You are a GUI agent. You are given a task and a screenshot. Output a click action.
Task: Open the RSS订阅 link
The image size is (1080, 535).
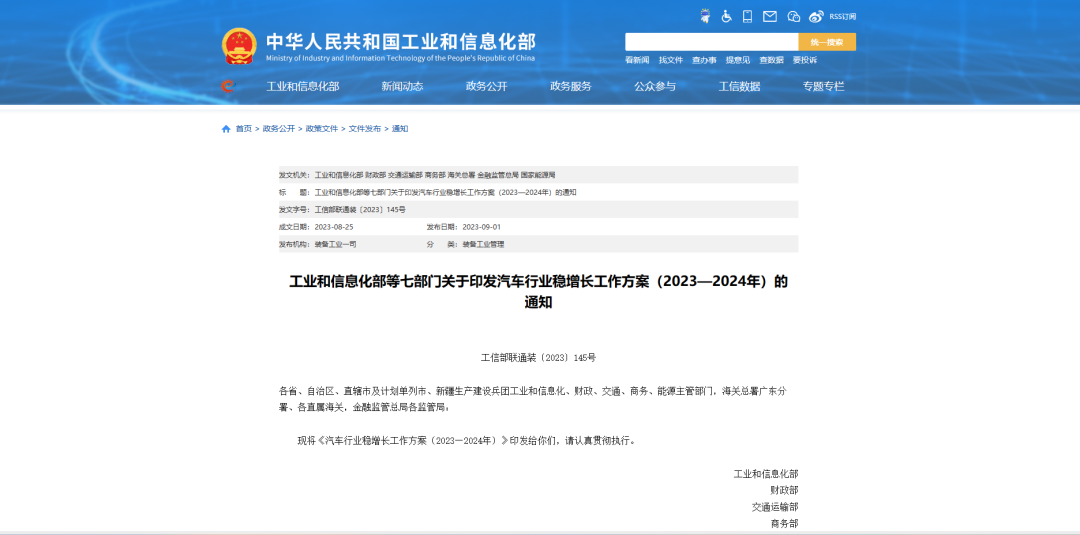click(x=842, y=17)
